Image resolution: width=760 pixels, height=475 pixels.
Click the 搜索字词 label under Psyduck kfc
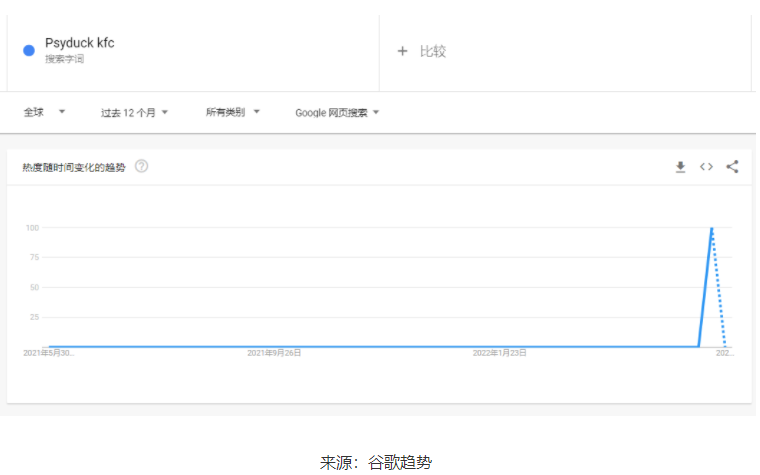pos(64,59)
